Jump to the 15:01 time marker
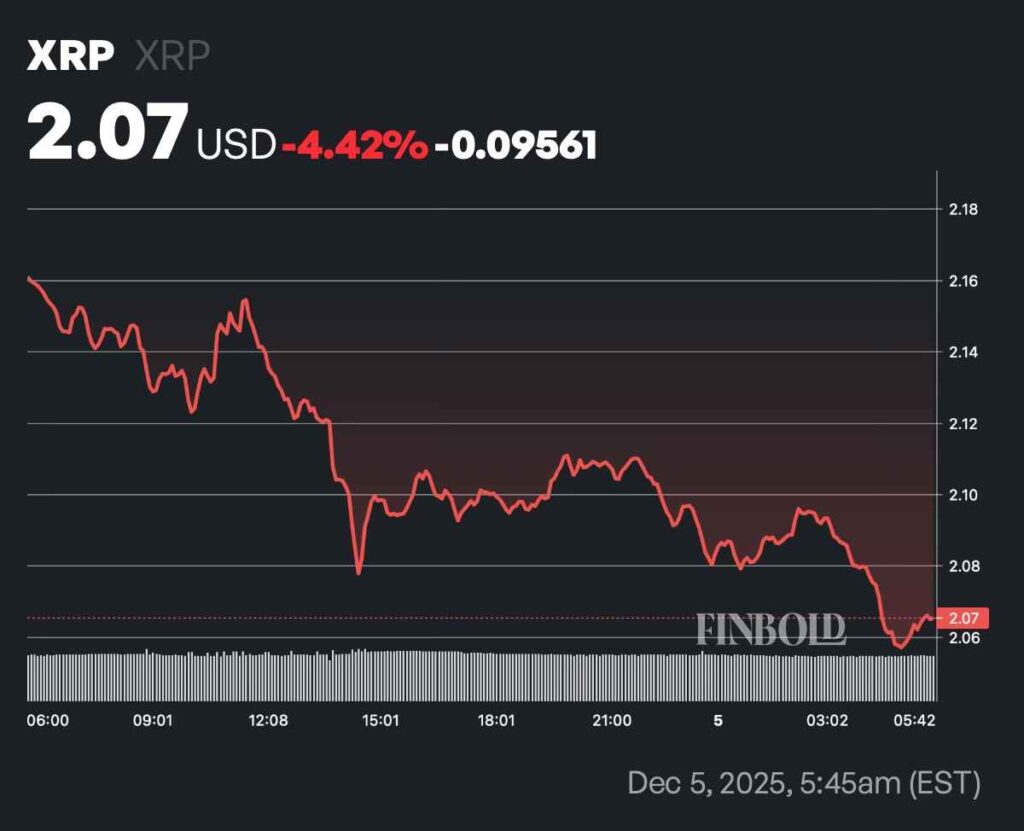Screen dimensions: 1024x831 pyautogui.click(x=381, y=720)
